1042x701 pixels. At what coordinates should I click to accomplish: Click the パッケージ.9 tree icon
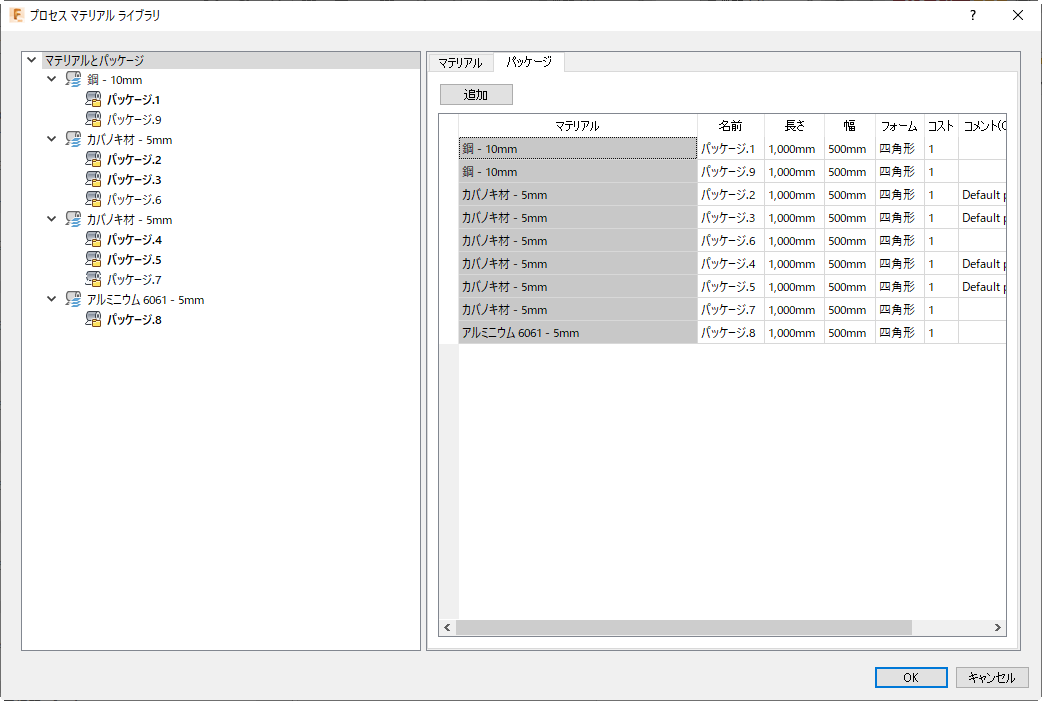point(93,120)
